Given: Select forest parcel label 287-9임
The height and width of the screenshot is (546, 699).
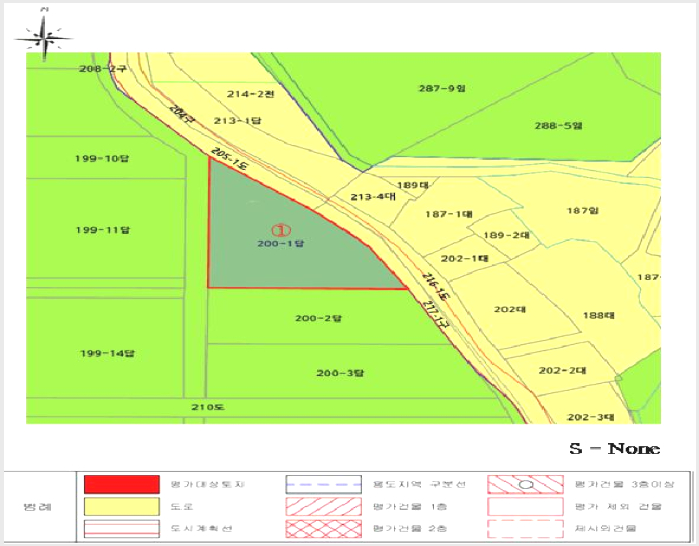Looking at the screenshot, I should coord(442,88).
